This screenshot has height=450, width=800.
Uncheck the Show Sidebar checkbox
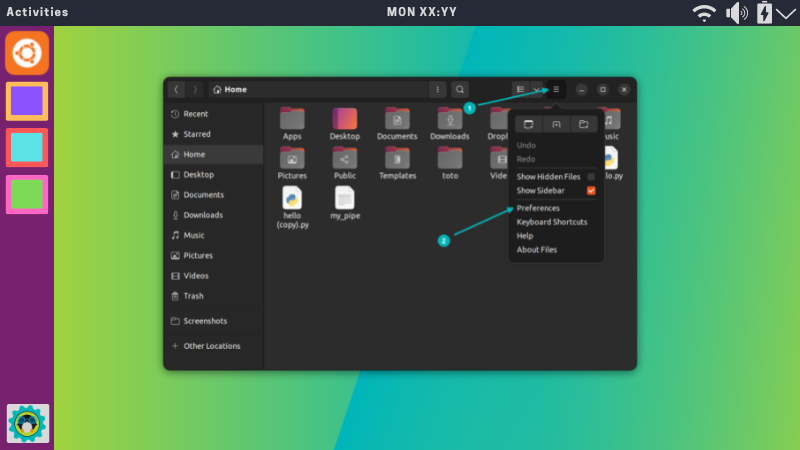pos(591,190)
